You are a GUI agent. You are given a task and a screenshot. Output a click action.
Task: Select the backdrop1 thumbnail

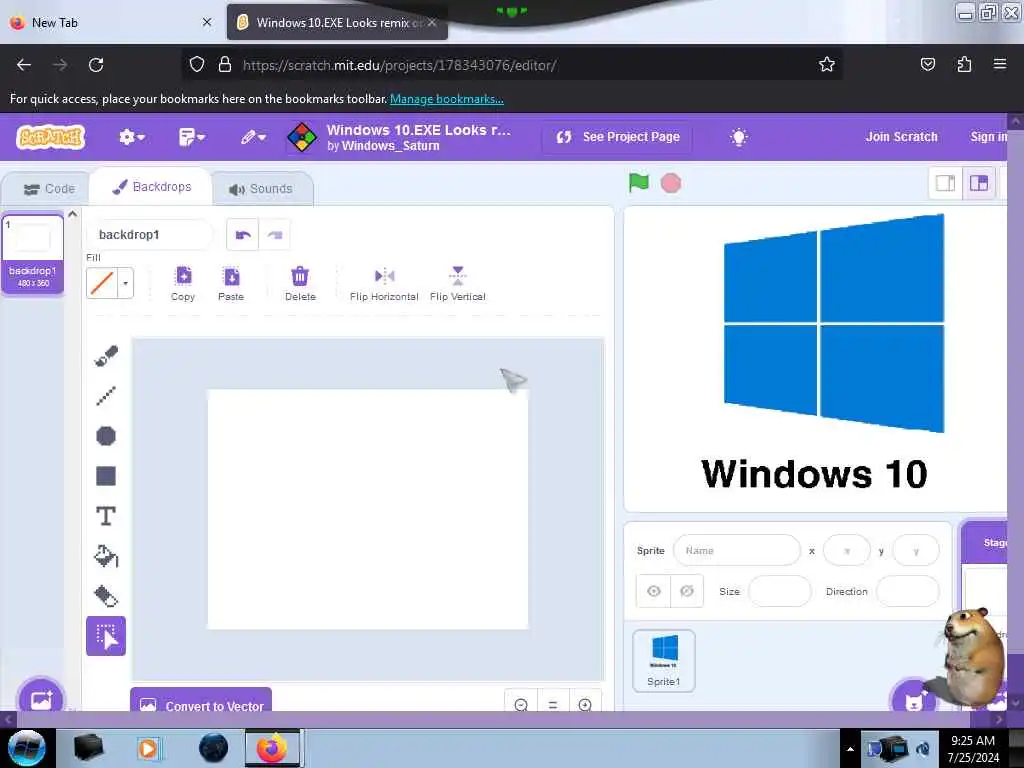33,253
